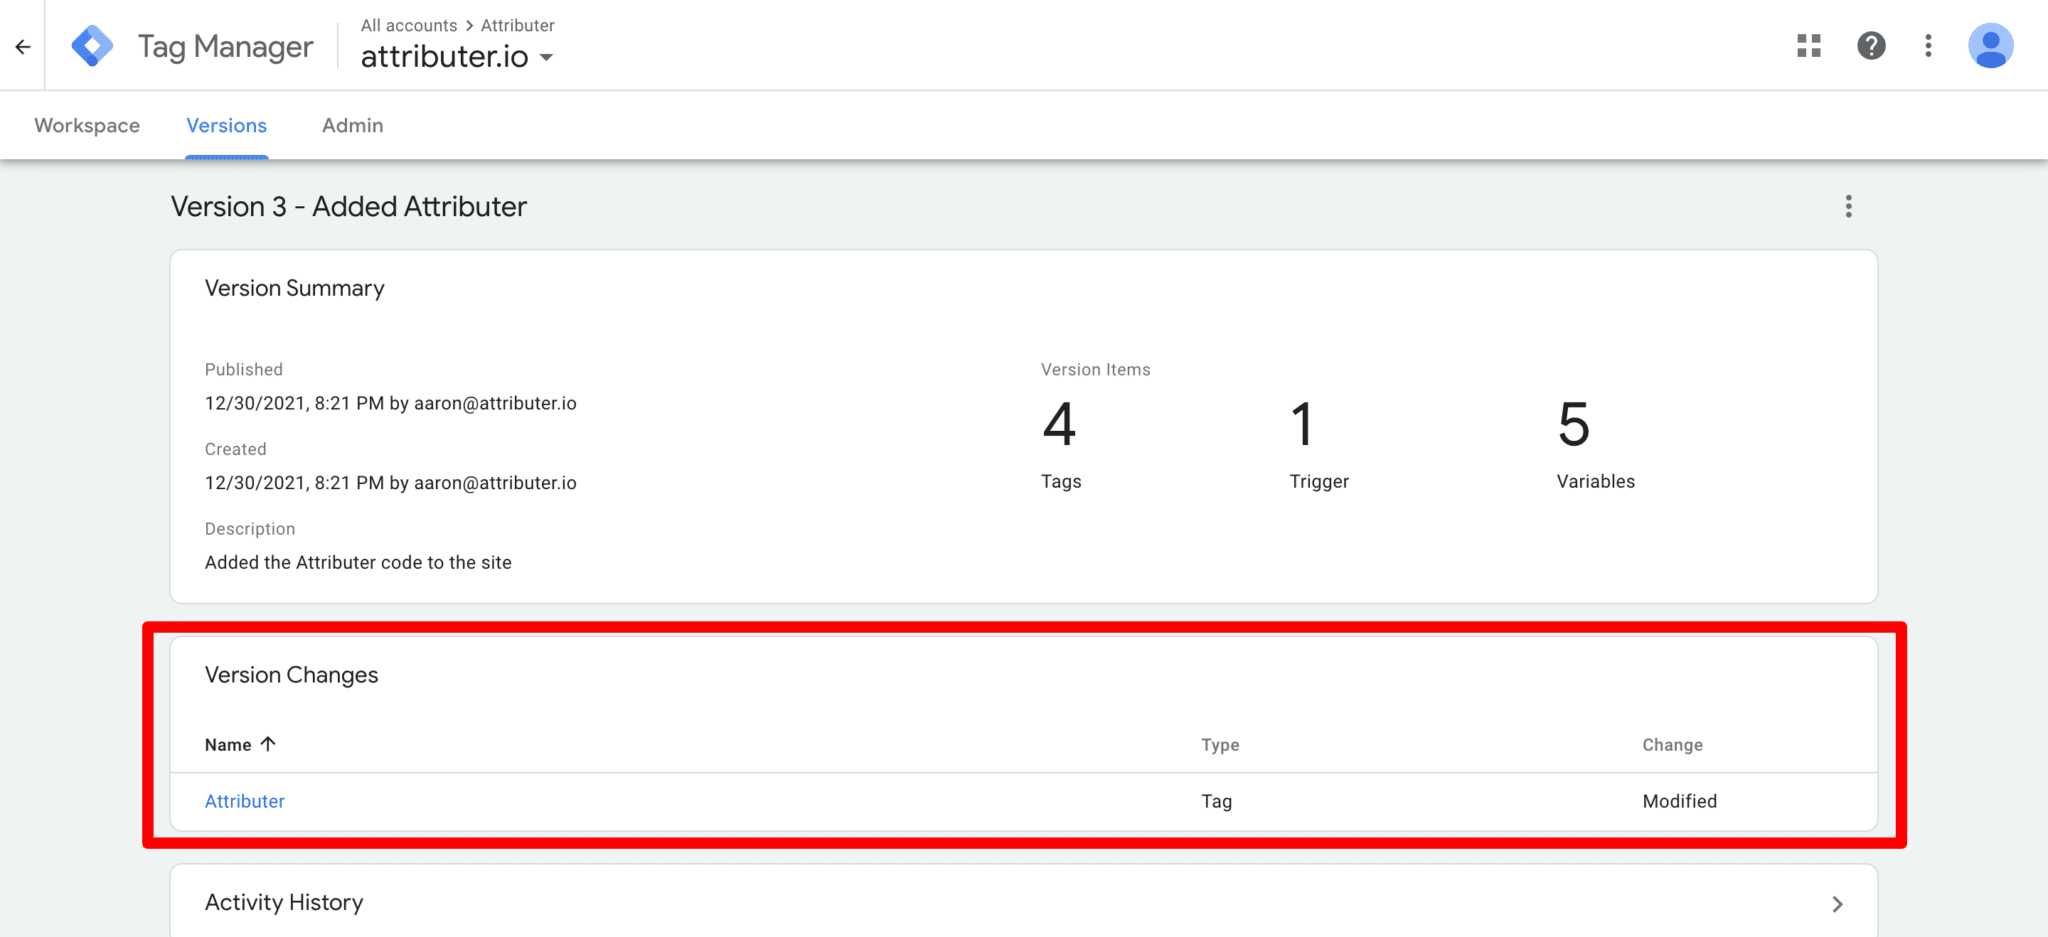
Task: Click the 'Version 3 - Added Attributer' title
Action: click(x=349, y=206)
